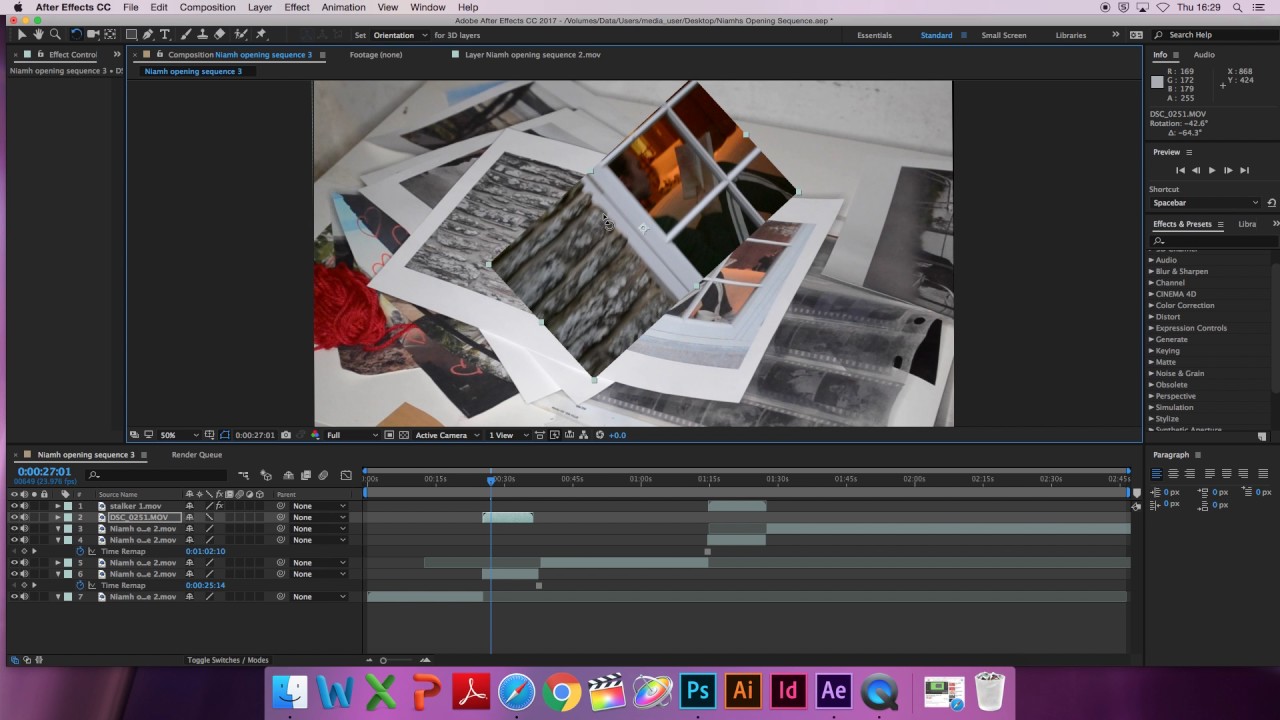Image resolution: width=1280 pixels, height=720 pixels.
Task: Open Graph Editor in timeline
Action: tap(346, 475)
